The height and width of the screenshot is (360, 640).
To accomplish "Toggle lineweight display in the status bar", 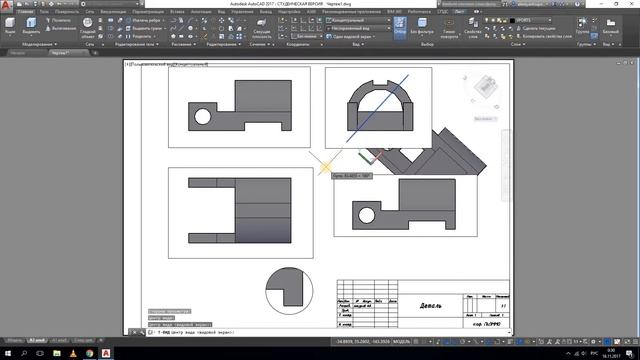I will [x=510, y=342].
